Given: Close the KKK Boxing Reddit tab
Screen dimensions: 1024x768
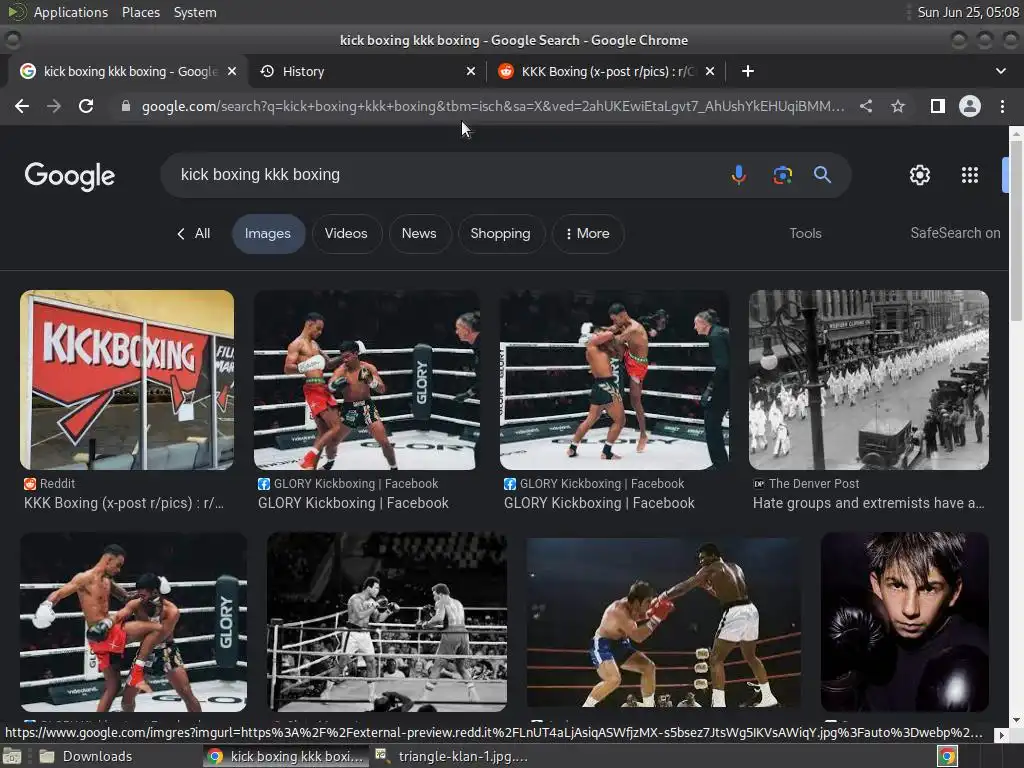Looking at the screenshot, I should coord(710,71).
